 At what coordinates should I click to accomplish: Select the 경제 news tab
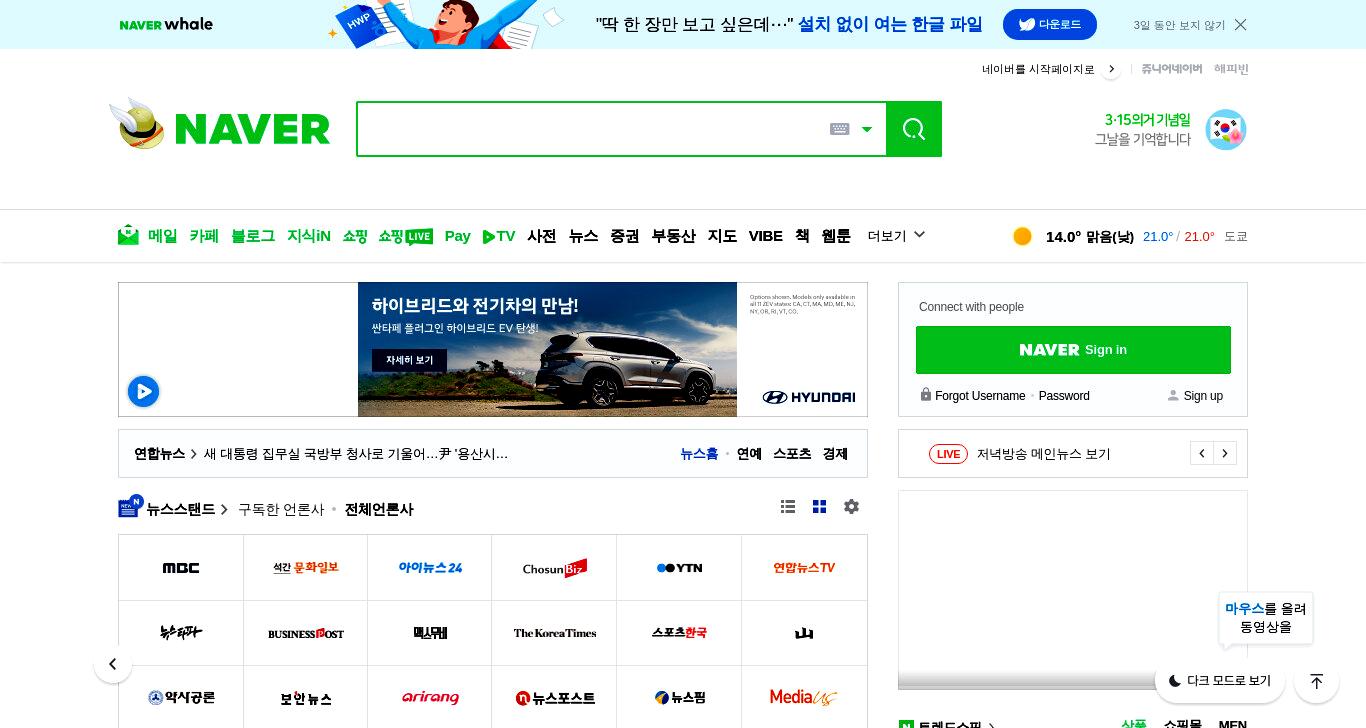(x=835, y=454)
